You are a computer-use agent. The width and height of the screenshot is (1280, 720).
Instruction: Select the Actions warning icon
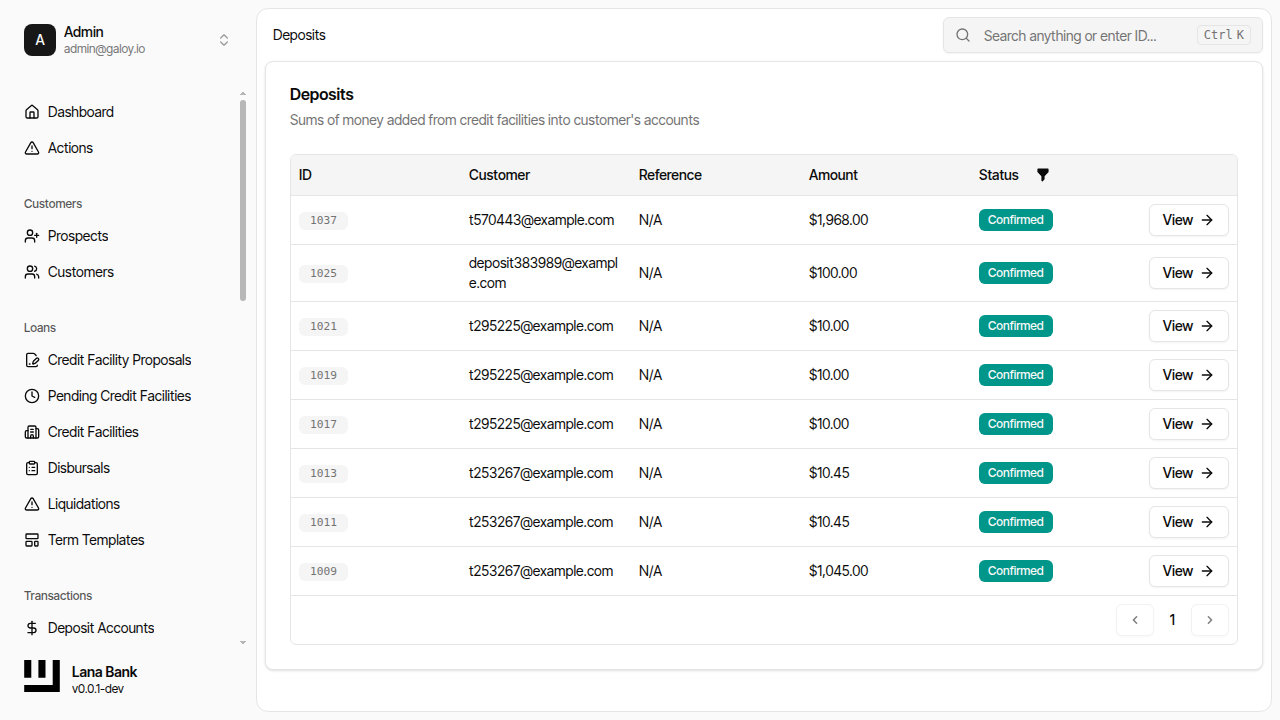click(31, 147)
